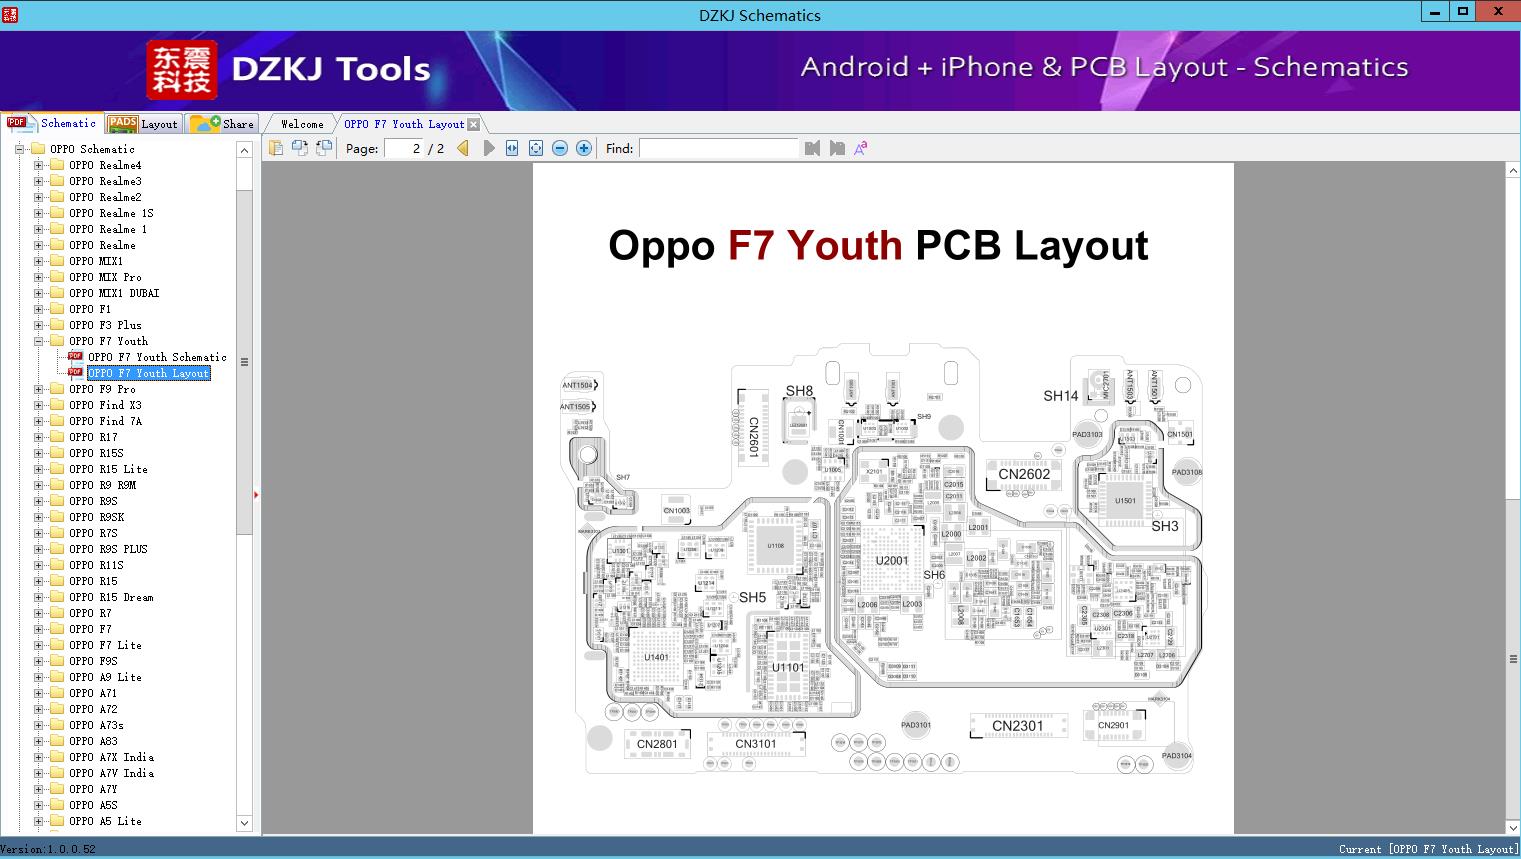1521x859 pixels.
Task: Click the DZKJ red logo in banner
Action: coord(181,70)
